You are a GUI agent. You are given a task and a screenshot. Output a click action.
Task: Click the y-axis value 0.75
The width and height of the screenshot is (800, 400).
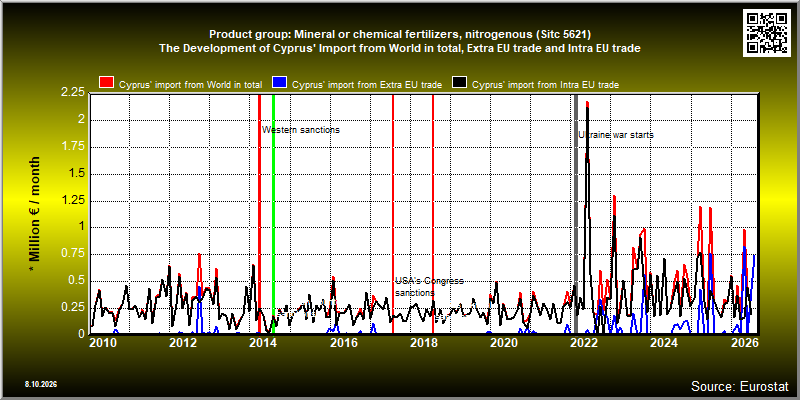[x=73, y=254]
